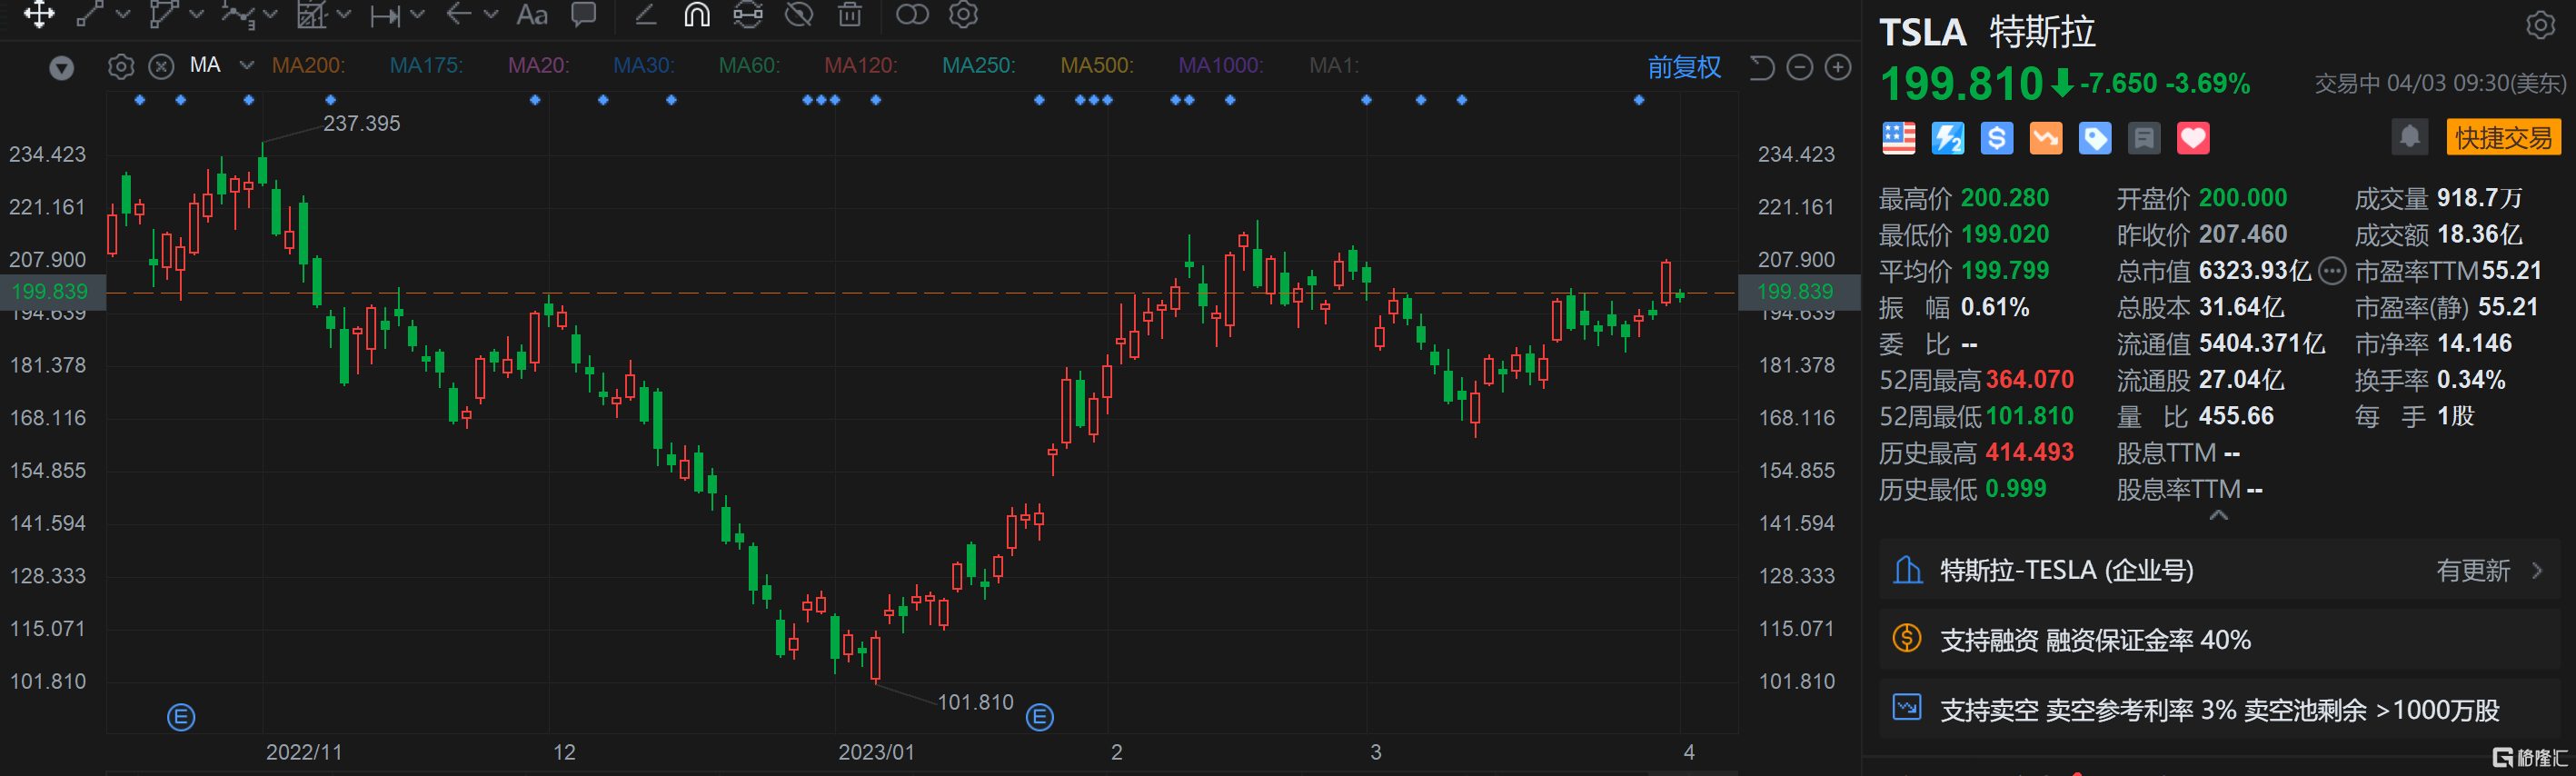Click the 前复权 price adjustment option
The image size is (2576, 776).
[x=1684, y=67]
